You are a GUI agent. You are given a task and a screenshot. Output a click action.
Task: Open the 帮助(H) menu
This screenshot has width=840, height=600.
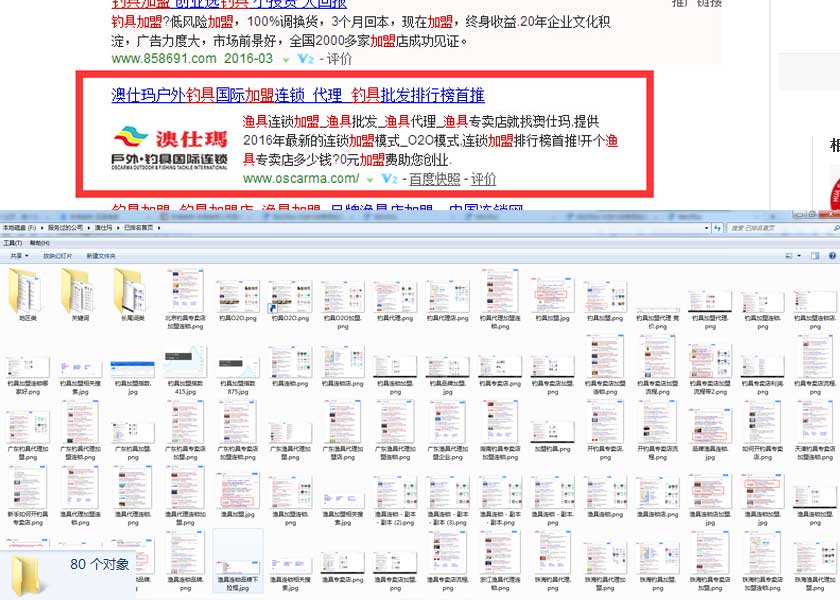[x=40, y=243]
